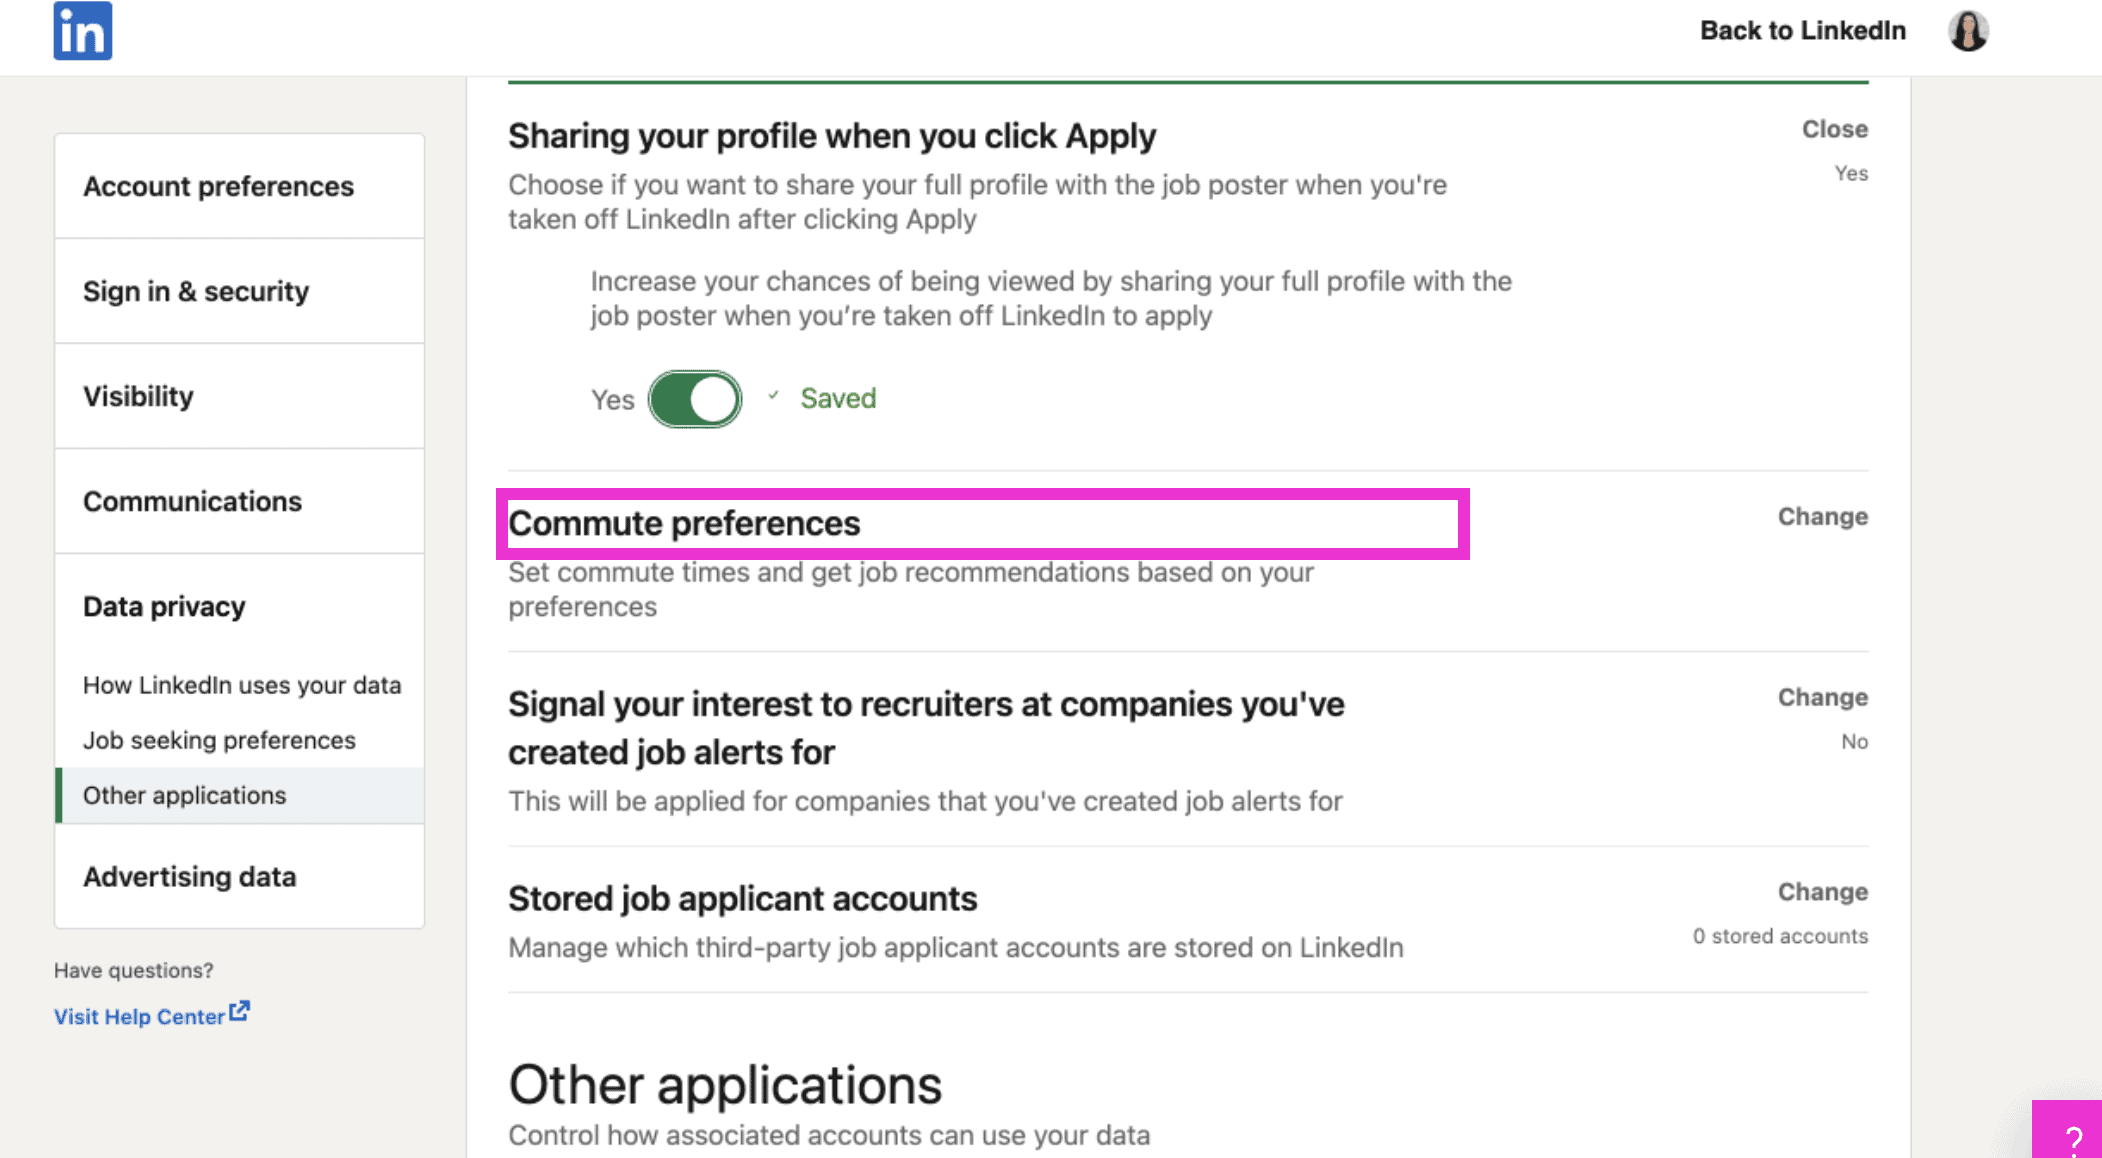
Task: Open Change for signaling interest to recruiters
Action: (x=1822, y=696)
